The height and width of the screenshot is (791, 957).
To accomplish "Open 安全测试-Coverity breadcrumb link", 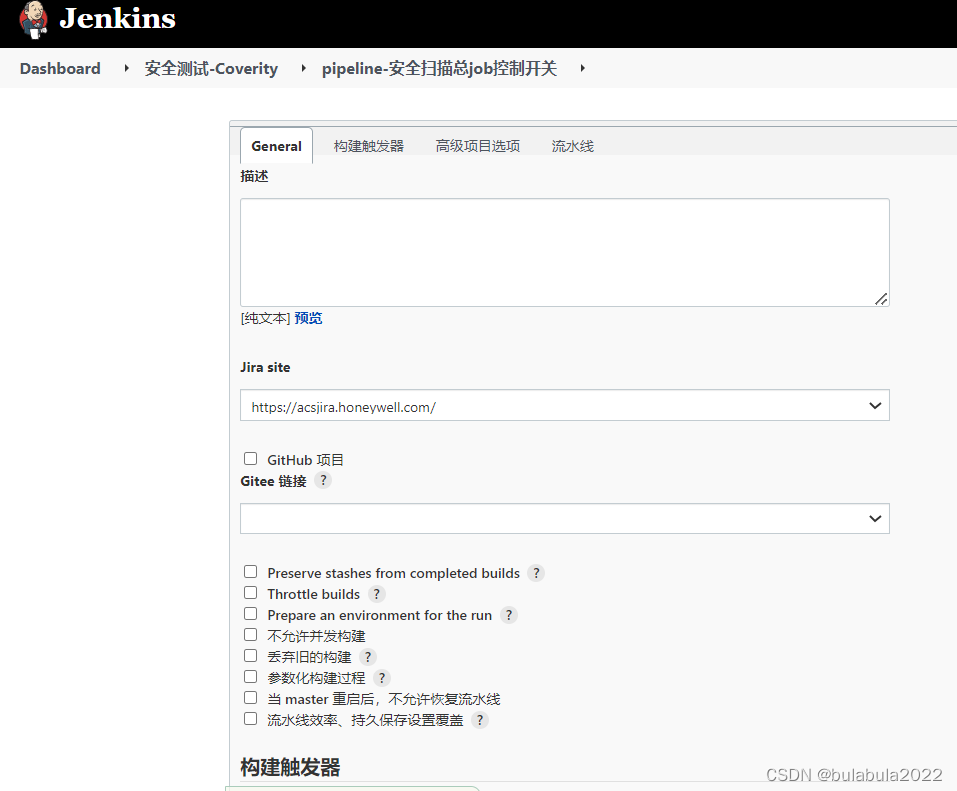I will [211, 68].
